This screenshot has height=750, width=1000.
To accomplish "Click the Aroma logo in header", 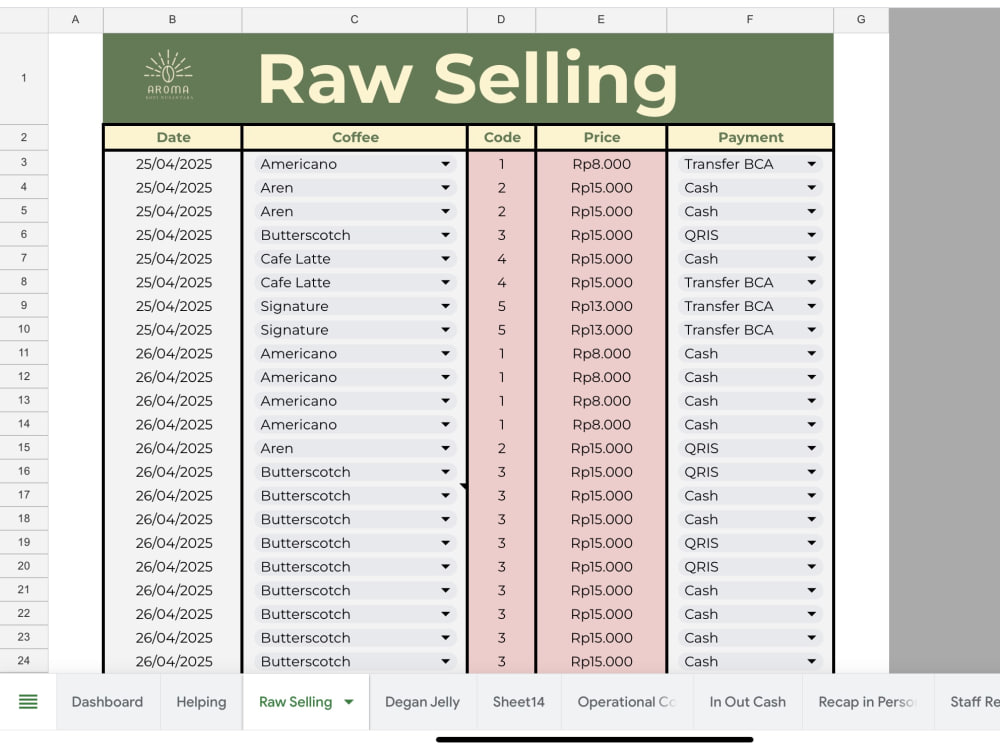I will [168, 76].
